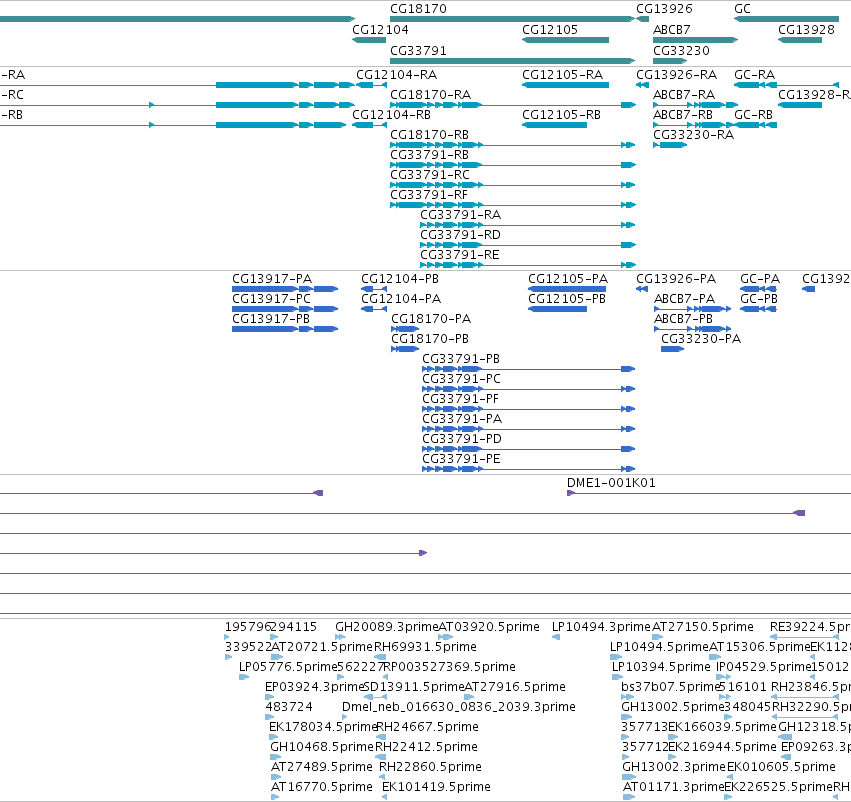The width and height of the screenshot is (851, 802).
Task: Select the CG13926 gene label
Action: (664, 9)
